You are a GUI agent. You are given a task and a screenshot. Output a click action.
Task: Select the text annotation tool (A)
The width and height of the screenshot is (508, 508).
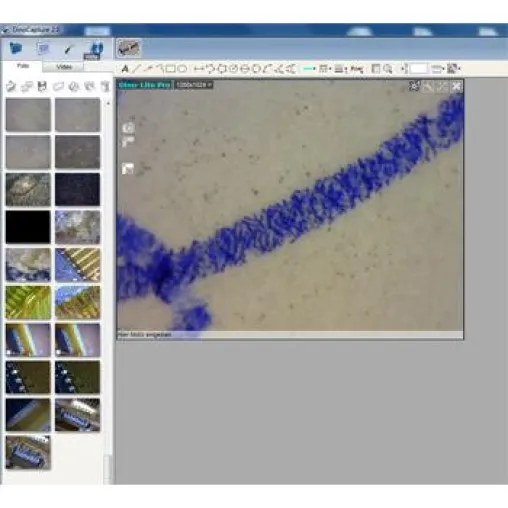pyautogui.click(x=125, y=69)
